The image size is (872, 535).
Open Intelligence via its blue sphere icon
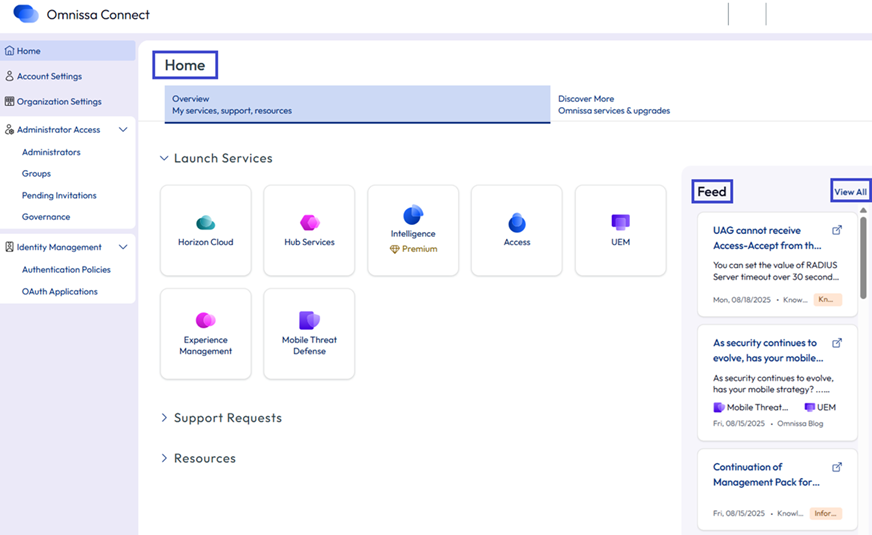click(413, 214)
